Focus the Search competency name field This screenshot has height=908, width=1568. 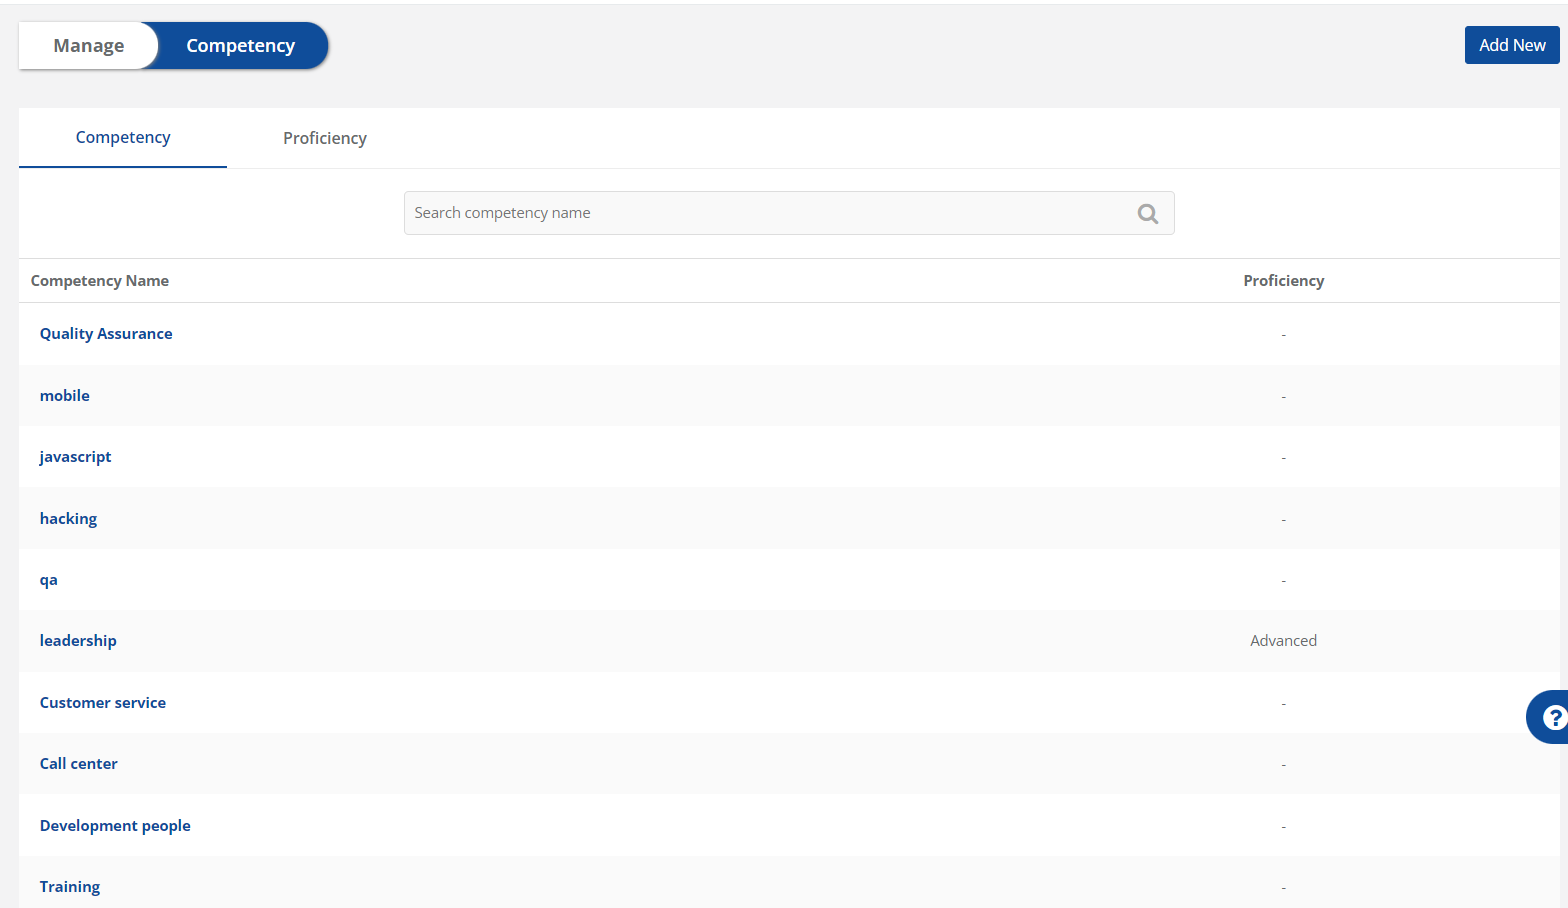click(x=789, y=213)
